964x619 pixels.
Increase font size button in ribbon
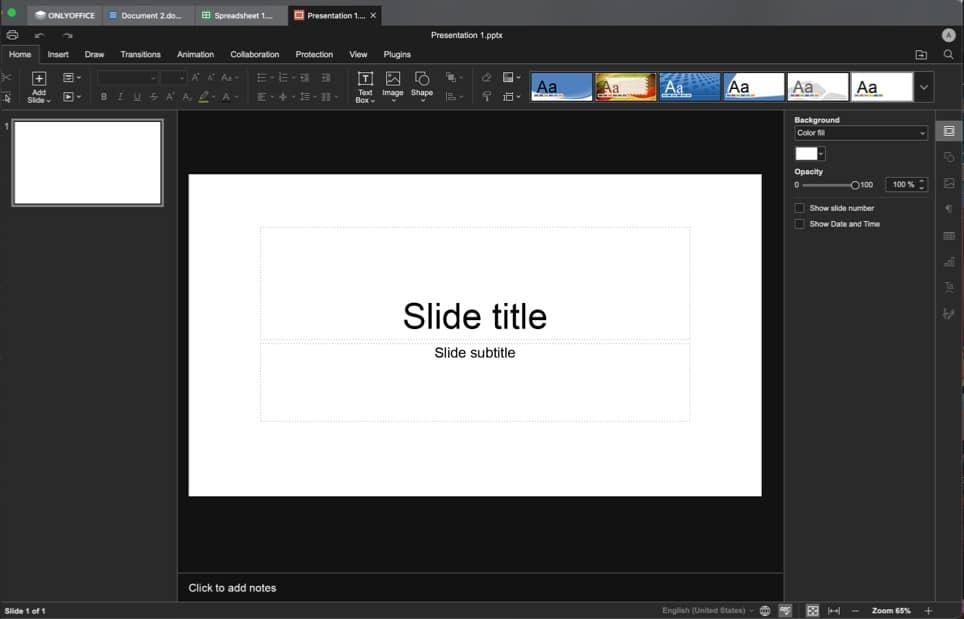click(x=195, y=77)
